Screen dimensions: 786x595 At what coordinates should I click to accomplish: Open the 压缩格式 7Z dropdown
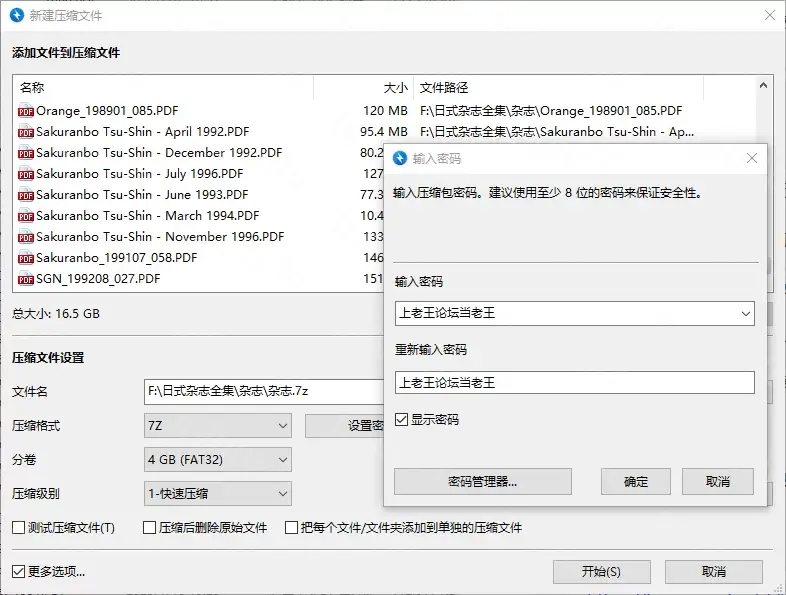coord(218,426)
